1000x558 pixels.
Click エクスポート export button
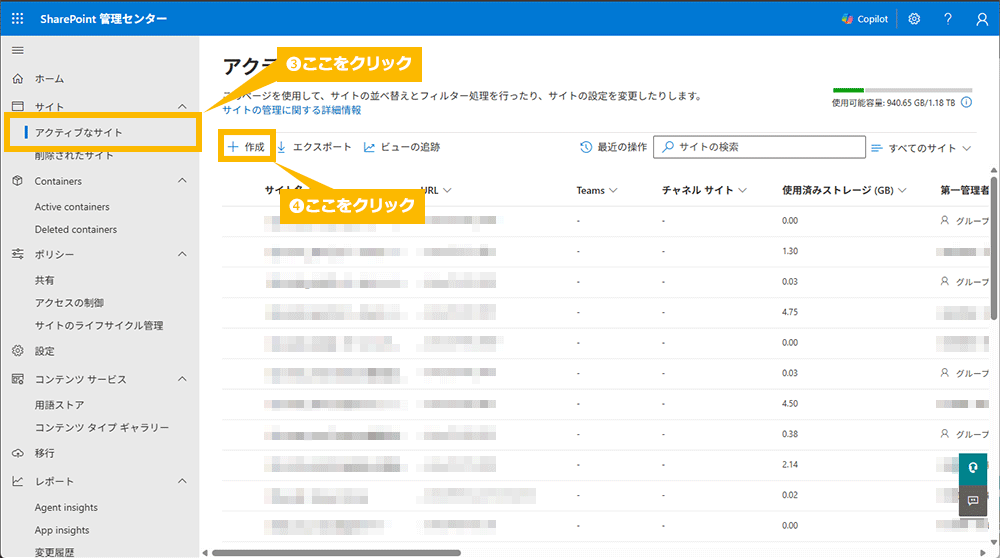click(314, 147)
